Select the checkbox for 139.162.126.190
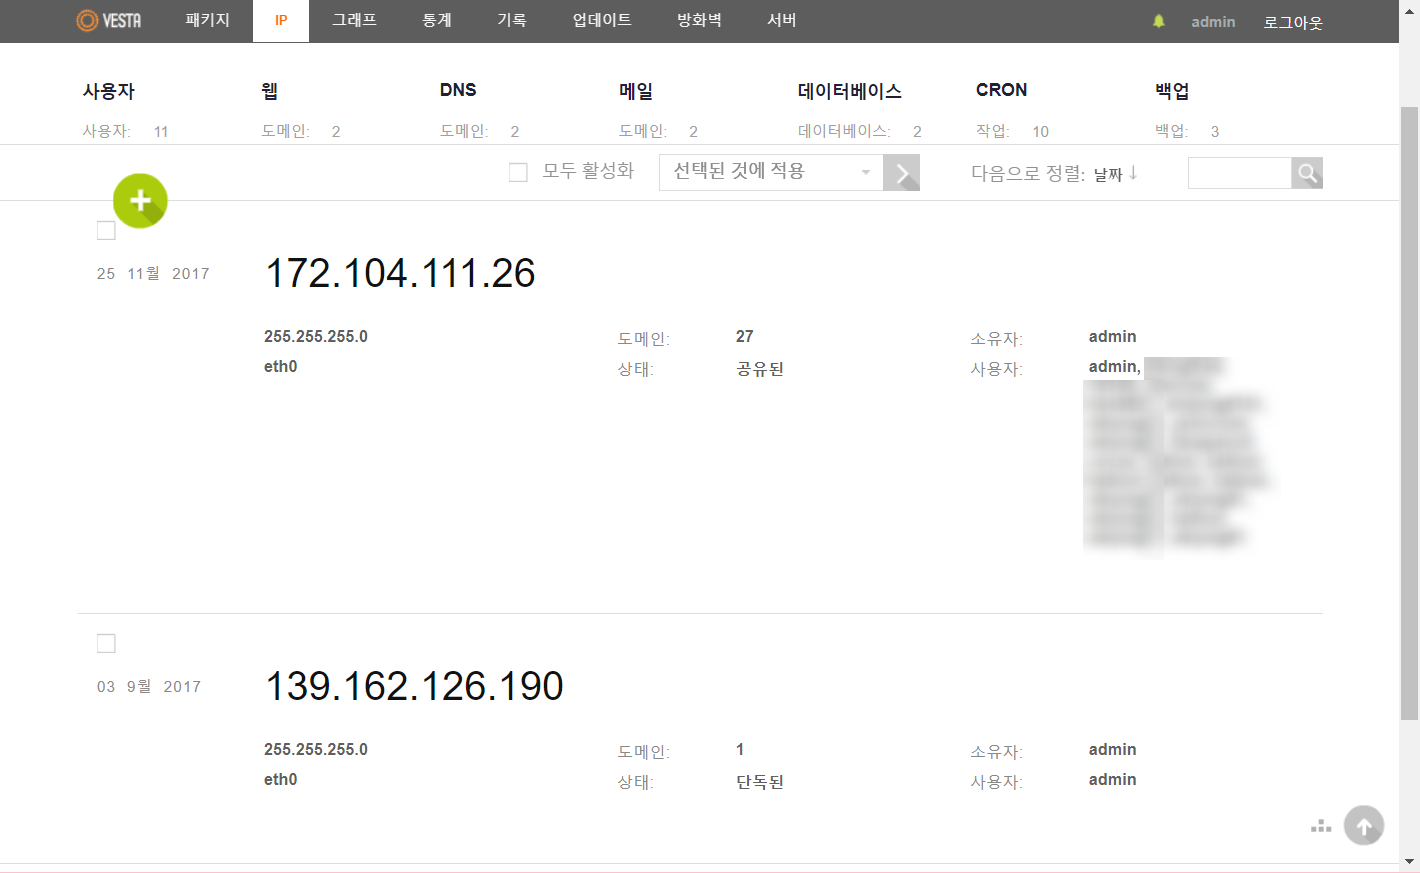 pyautogui.click(x=106, y=644)
